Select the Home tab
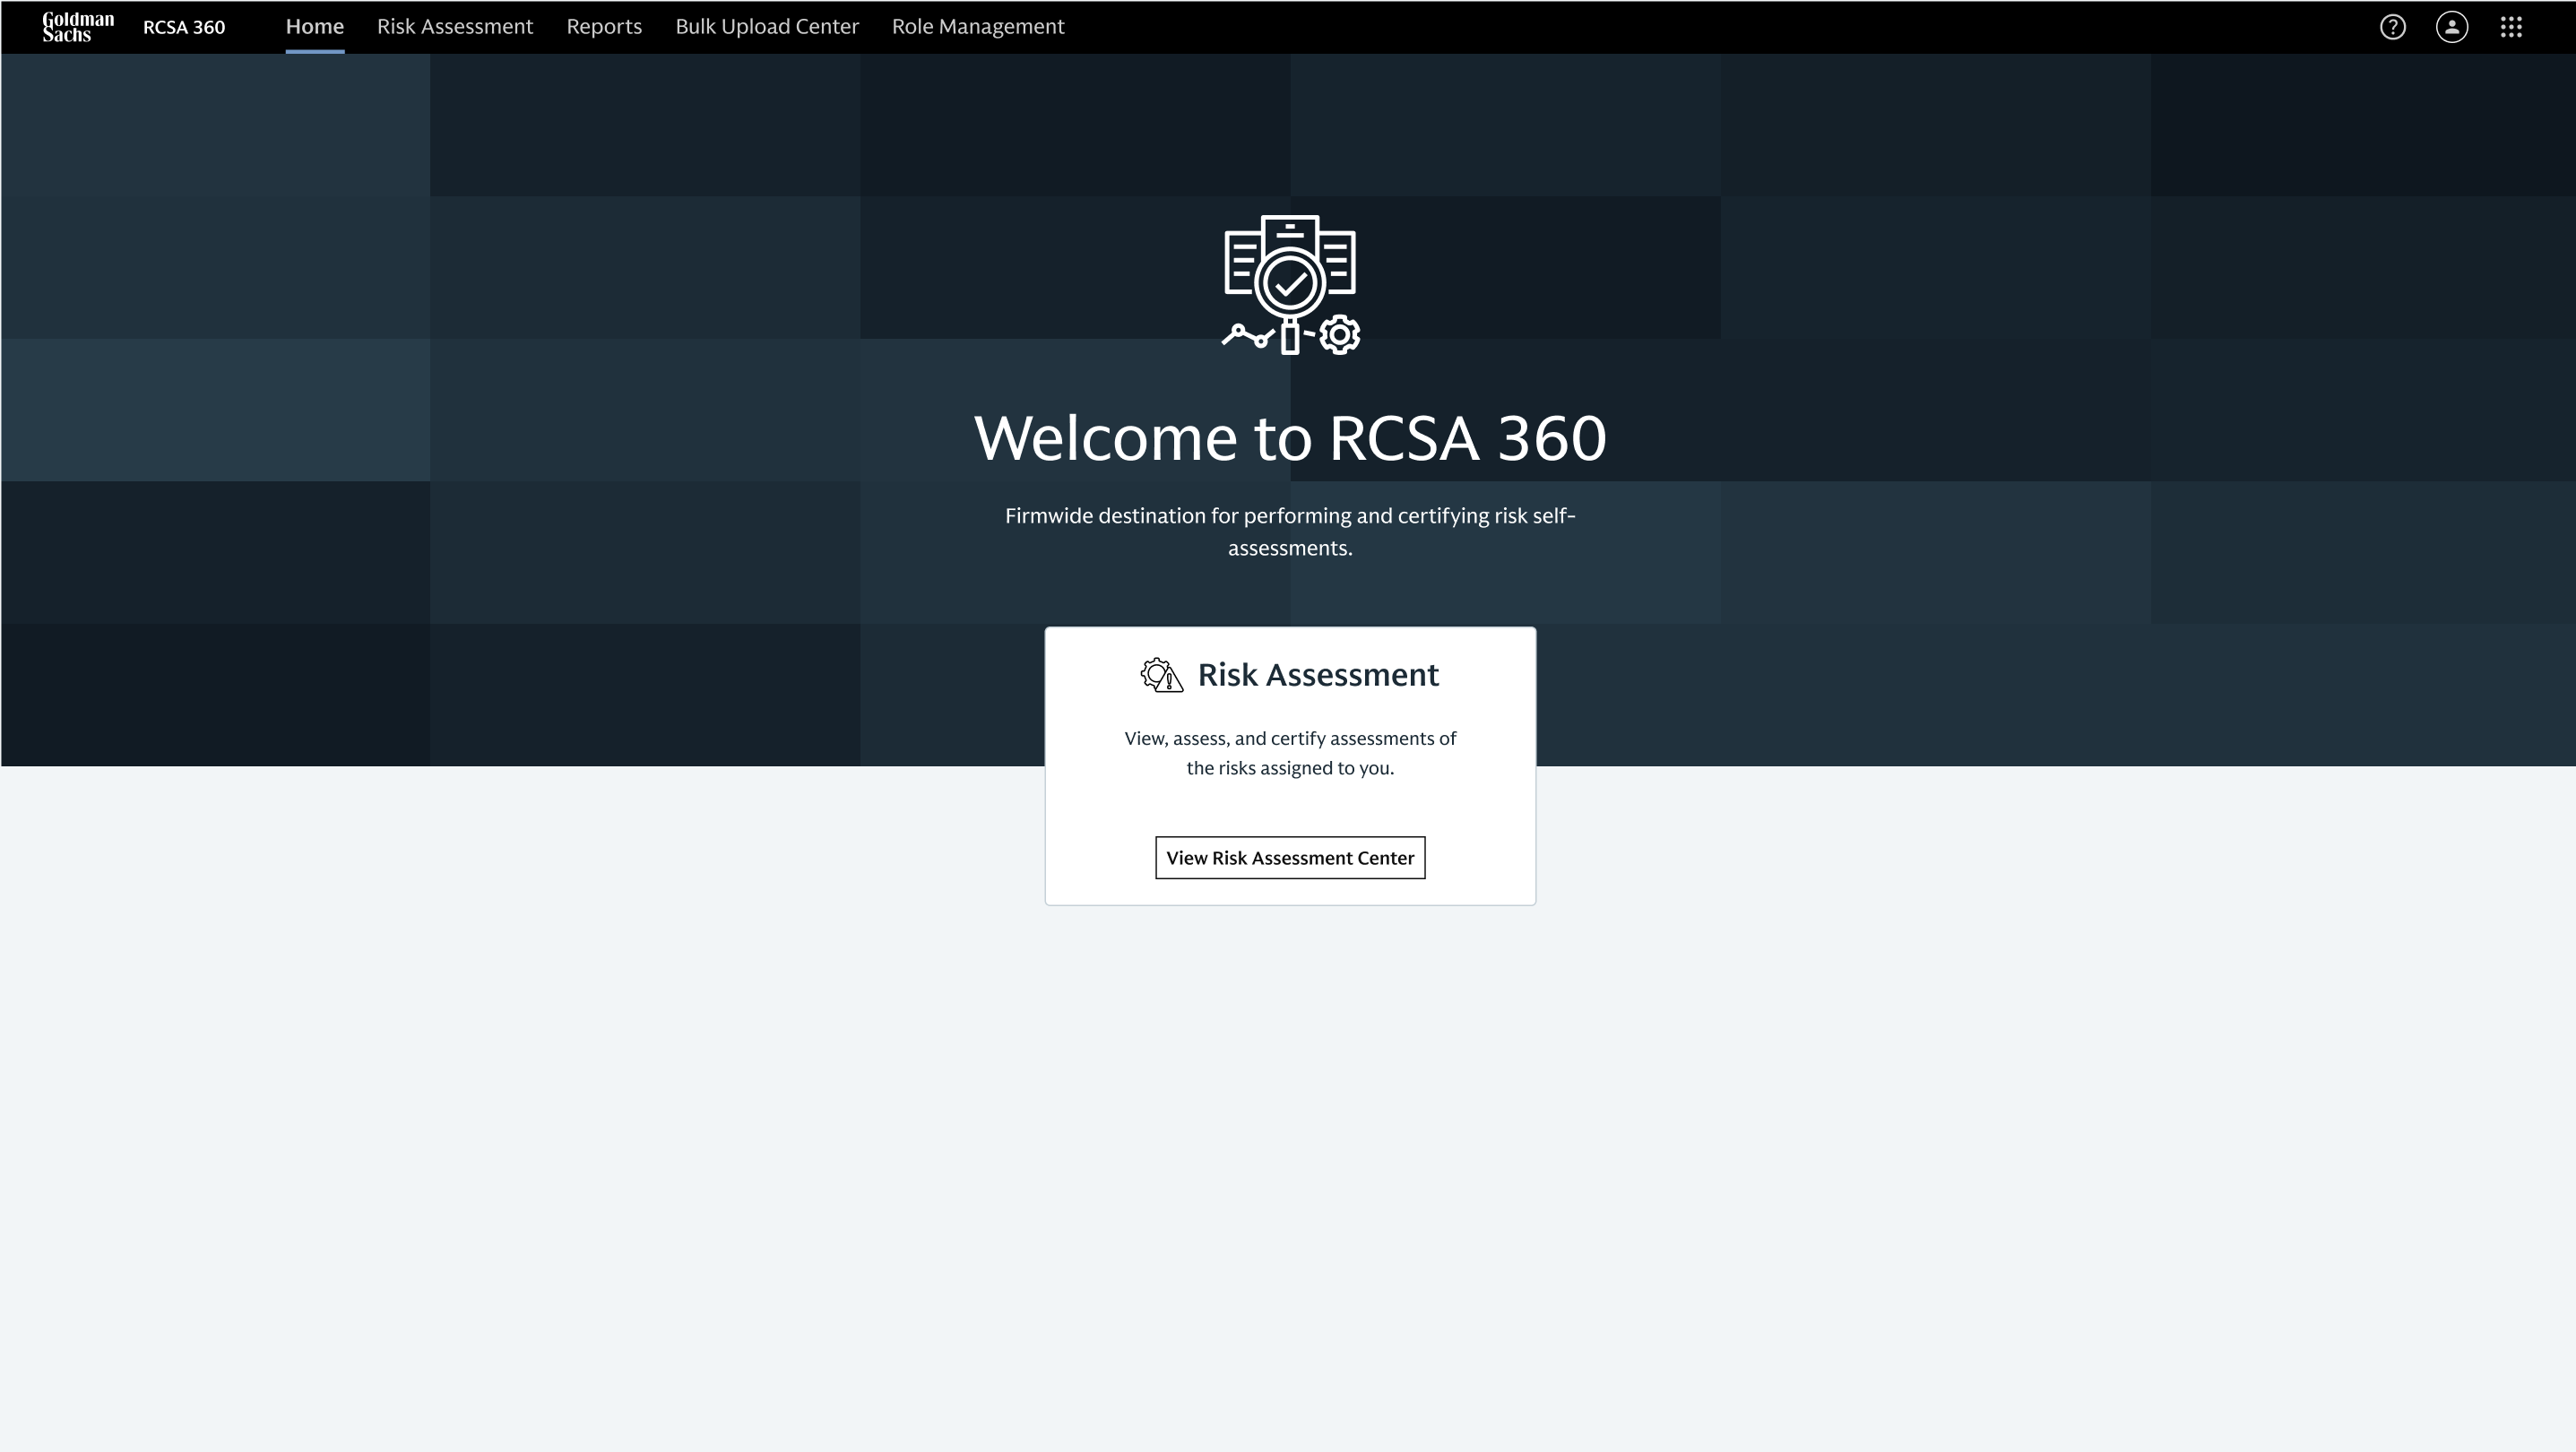 coord(314,27)
